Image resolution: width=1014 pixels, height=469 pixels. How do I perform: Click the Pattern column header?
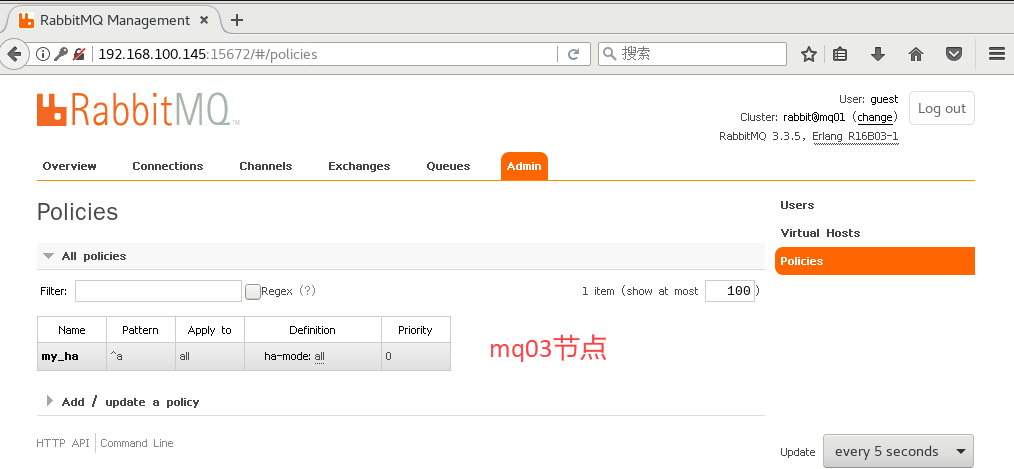click(x=140, y=330)
